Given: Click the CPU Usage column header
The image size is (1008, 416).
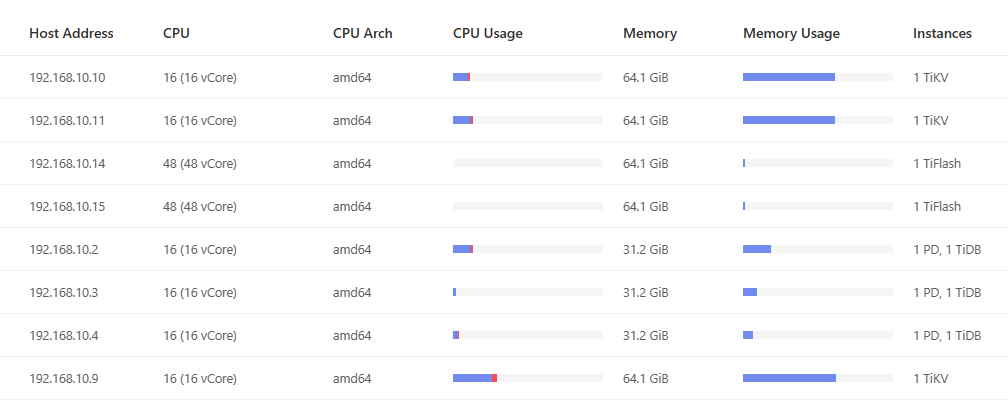Looking at the screenshot, I should [x=487, y=33].
